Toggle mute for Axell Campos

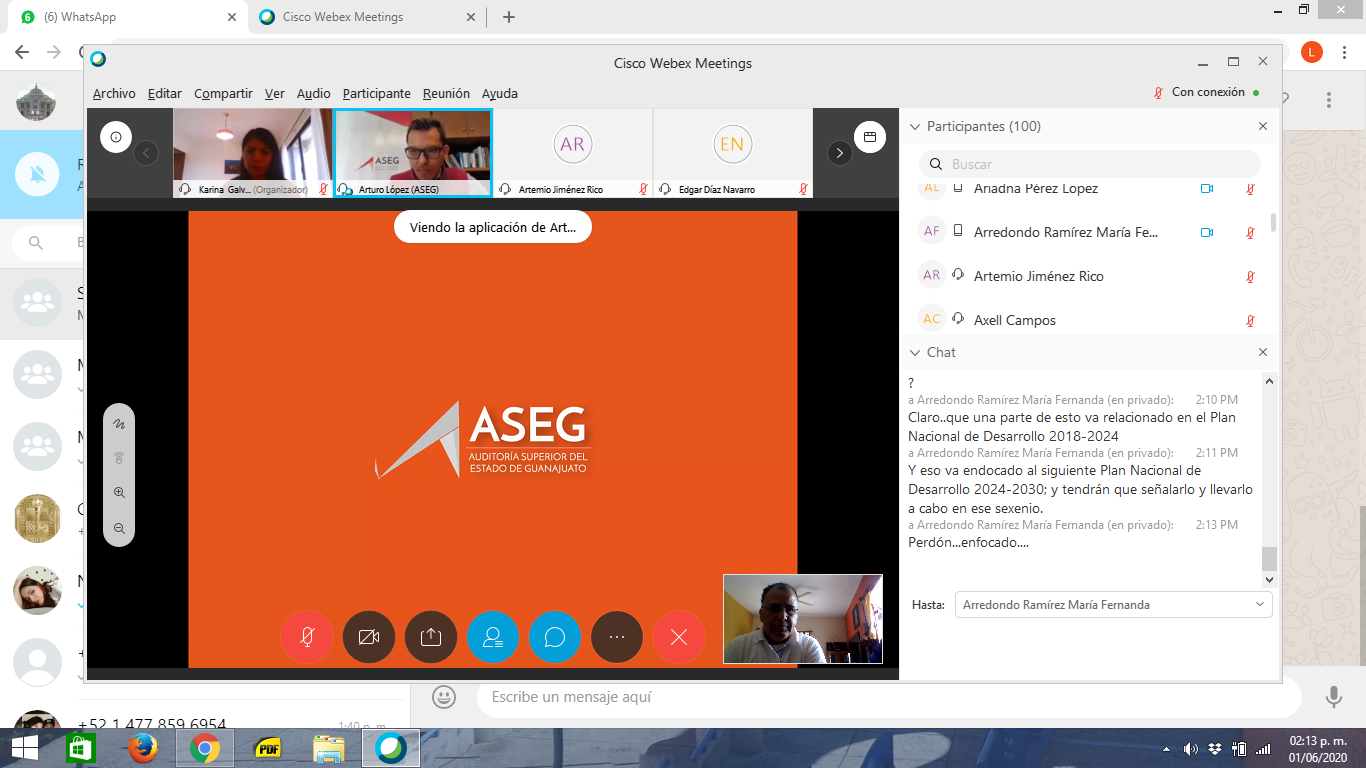click(x=1250, y=321)
